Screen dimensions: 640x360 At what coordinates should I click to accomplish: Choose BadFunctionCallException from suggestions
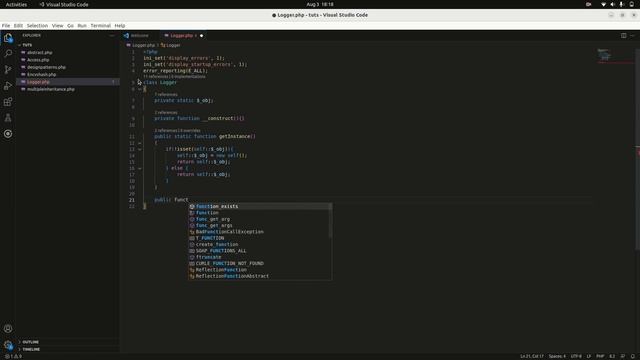(x=260, y=232)
